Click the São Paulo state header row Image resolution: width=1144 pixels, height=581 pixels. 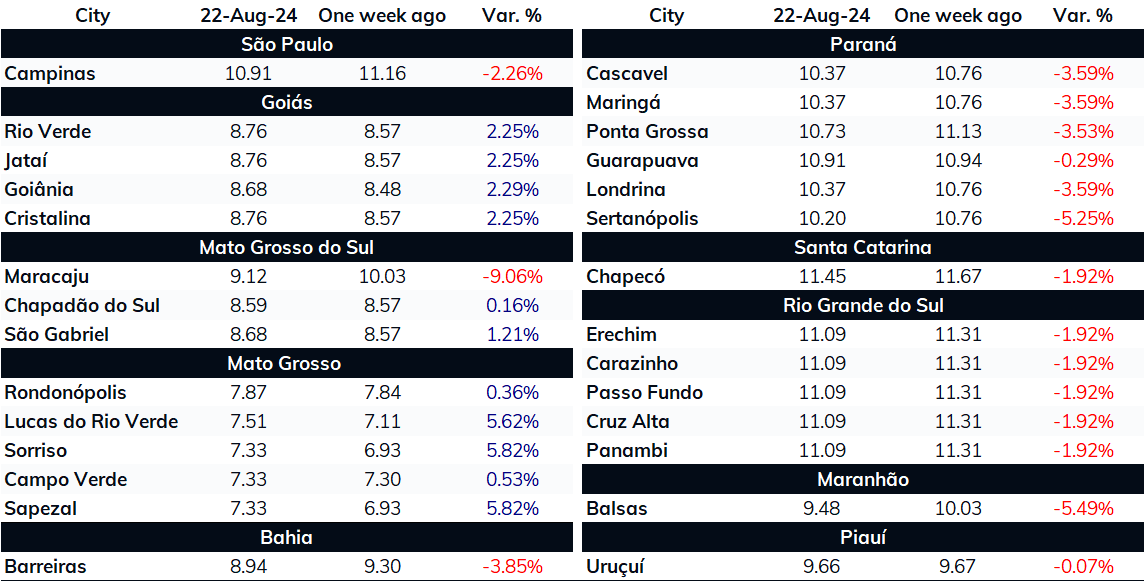click(287, 45)
